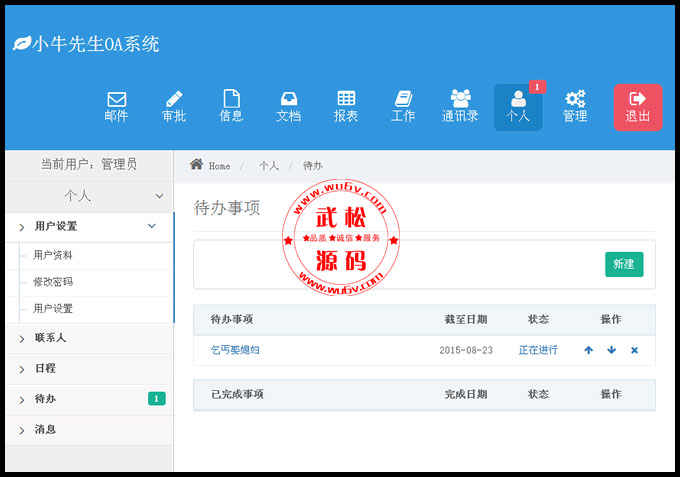Open the 管理 management settings module
This screenshot has height=477, width=680.
pyautogui.click(x=575, y=107)
